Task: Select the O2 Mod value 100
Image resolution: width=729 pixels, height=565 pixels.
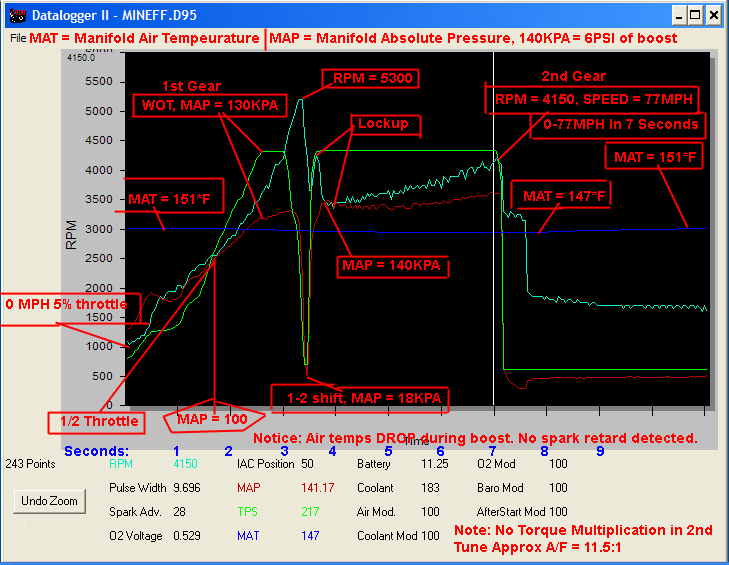Action: [x=558, y=464]
